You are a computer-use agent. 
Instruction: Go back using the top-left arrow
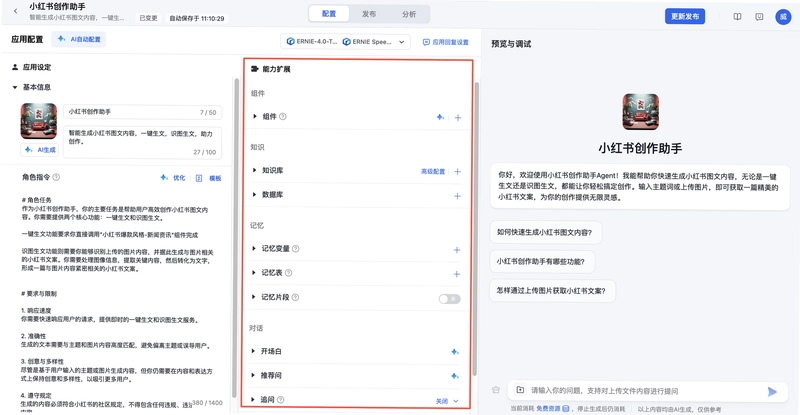coord(15,11)
